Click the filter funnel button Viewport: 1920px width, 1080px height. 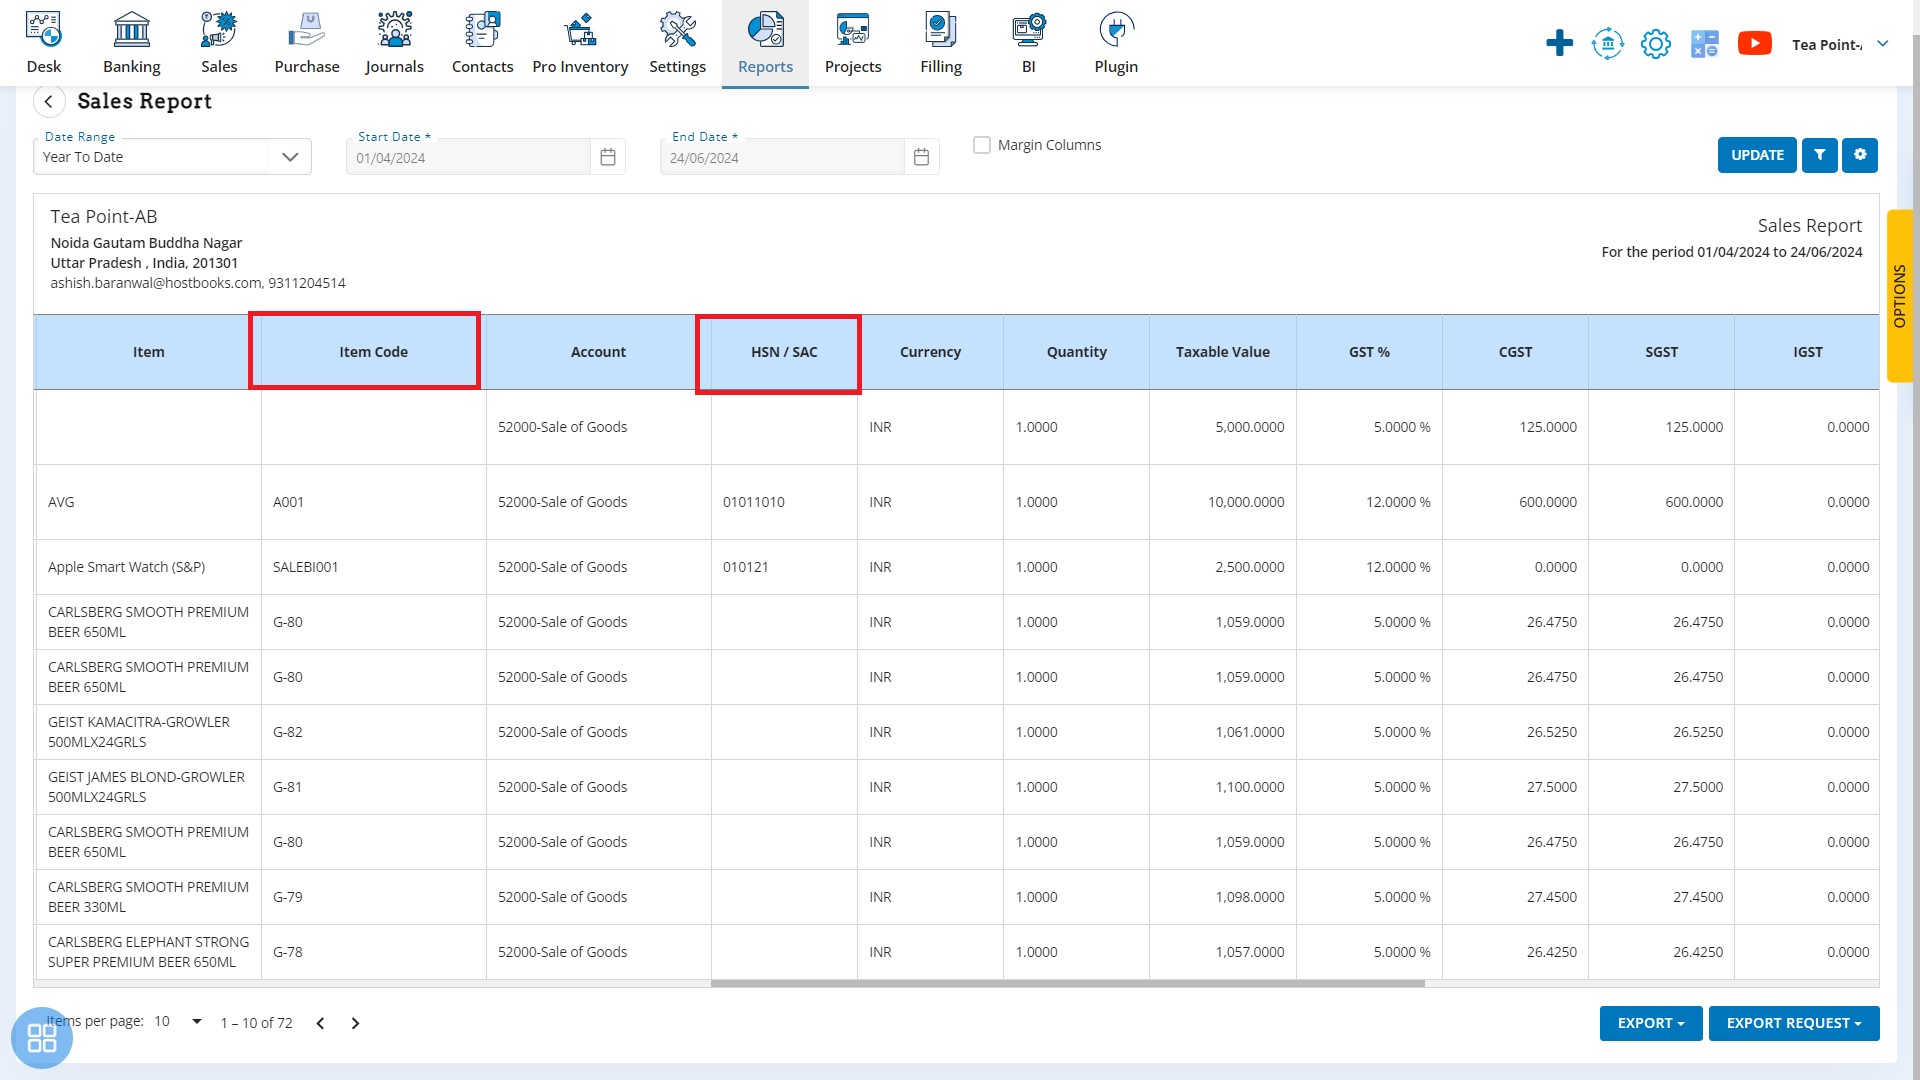tap(1819, 155)
